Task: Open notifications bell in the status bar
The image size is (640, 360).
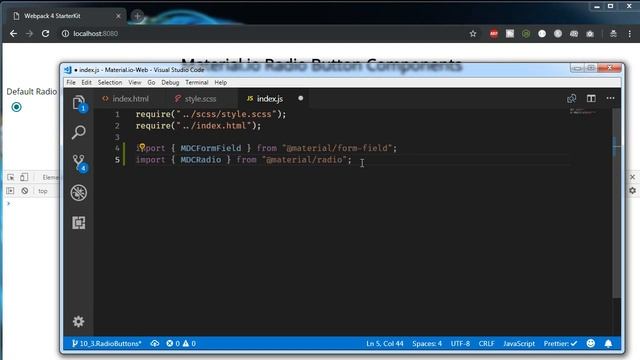Action: [x=608, y=344]
